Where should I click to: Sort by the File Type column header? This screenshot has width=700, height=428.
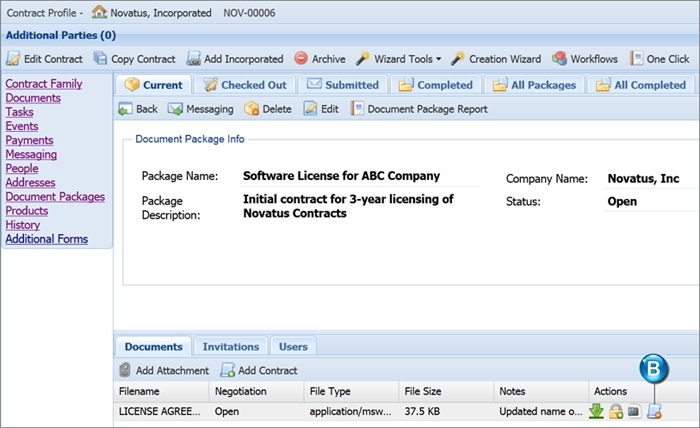pyautogui.click(x=351, y=391)
